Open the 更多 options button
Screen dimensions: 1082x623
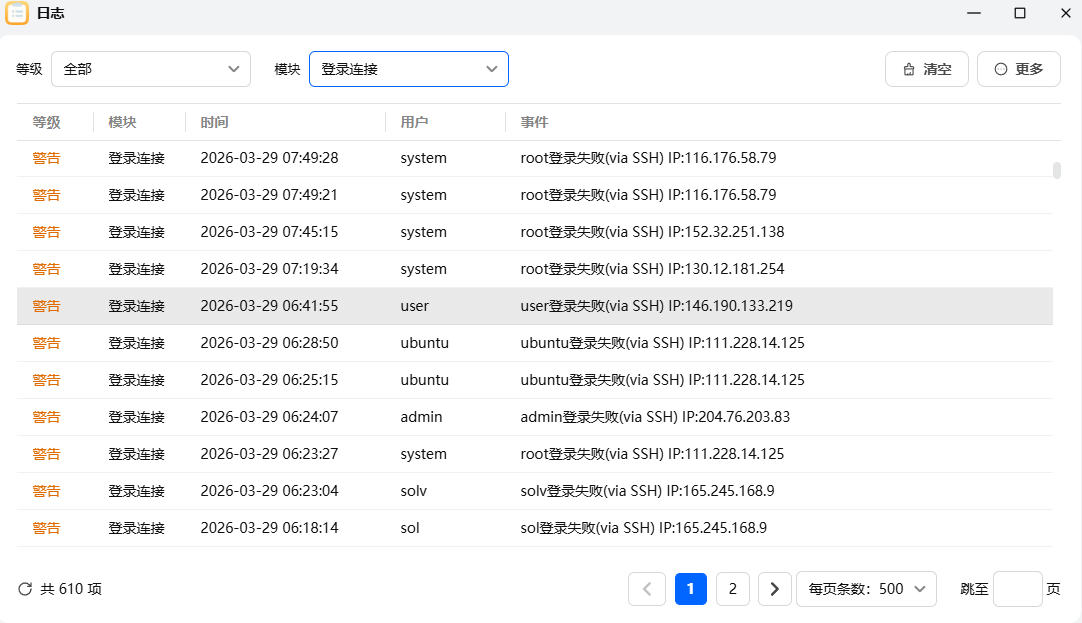click(1018, 69)
